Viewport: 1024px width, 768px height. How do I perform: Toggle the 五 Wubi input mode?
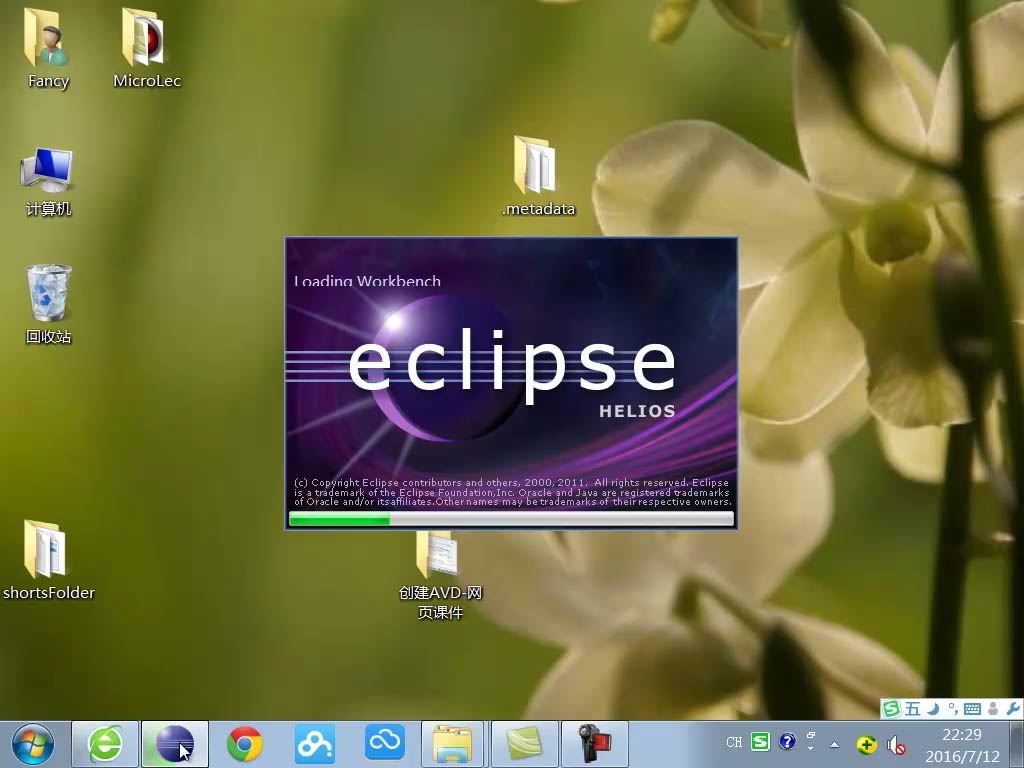[912, 709]
